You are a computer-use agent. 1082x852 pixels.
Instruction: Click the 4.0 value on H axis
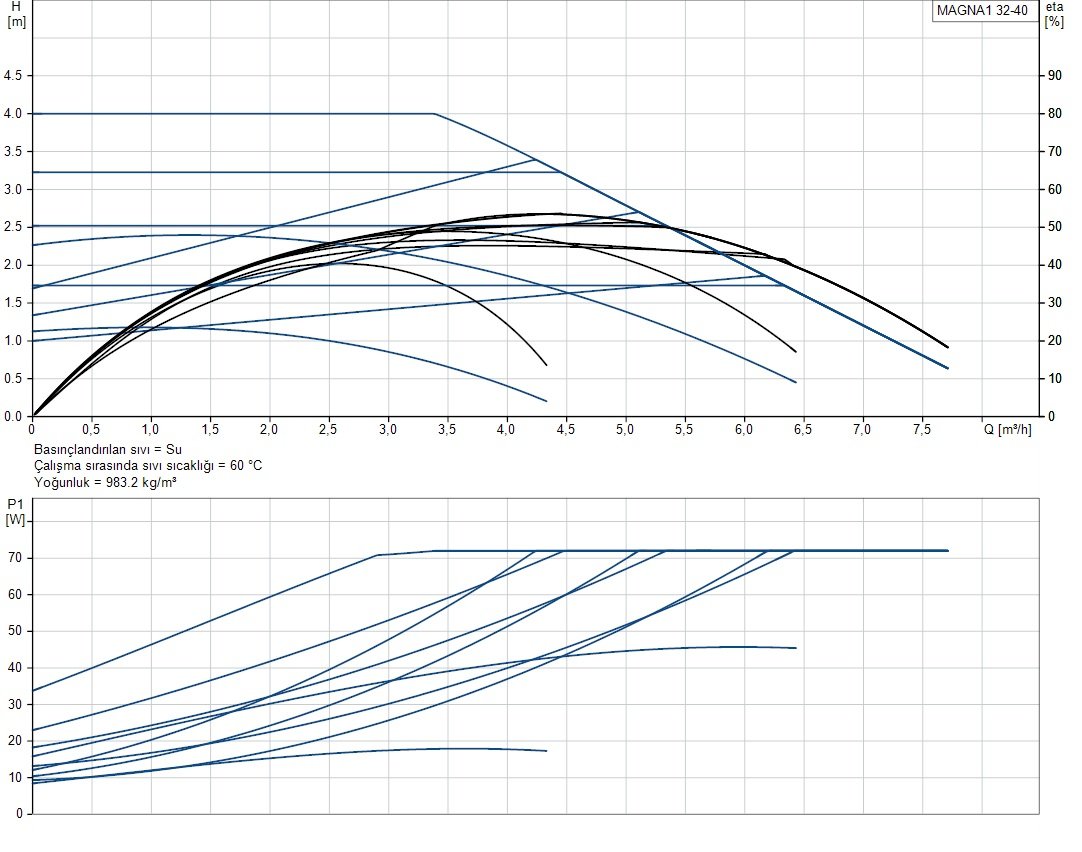13,113
